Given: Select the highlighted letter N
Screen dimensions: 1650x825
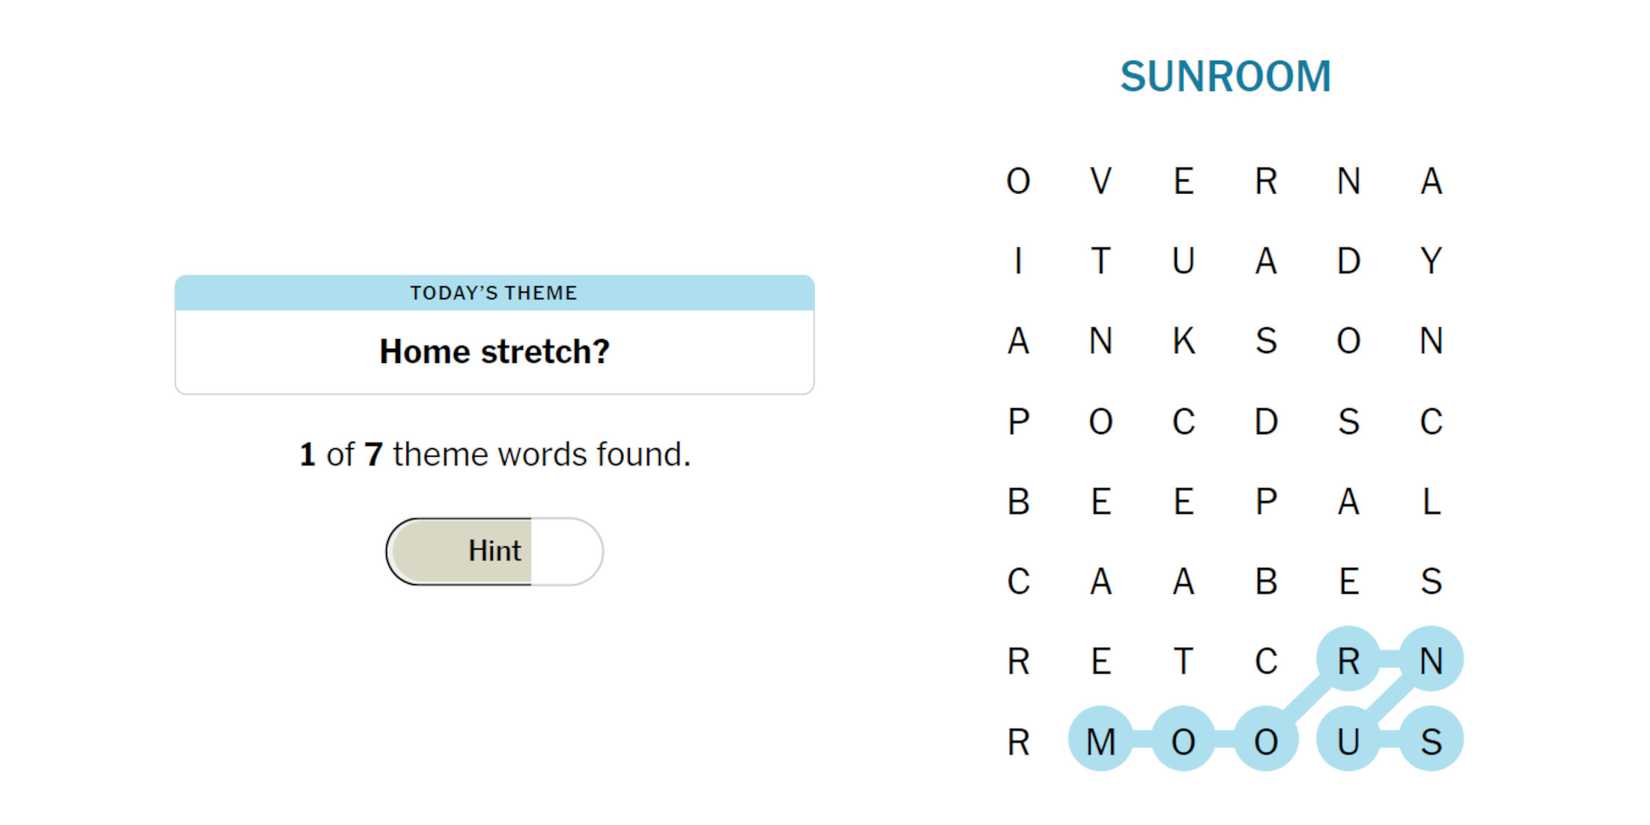Looking at the screenshot, I should 1431,661.
